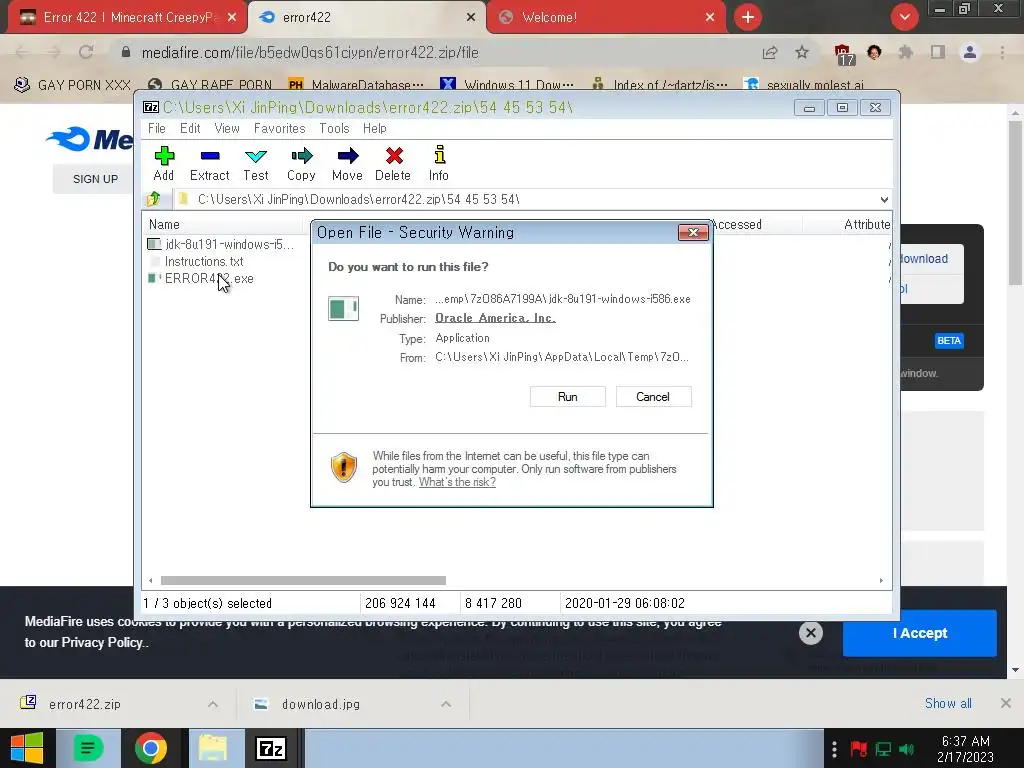Open the View menu in 7-Zip
1024x768 pixels.
(x=227, y=128)
